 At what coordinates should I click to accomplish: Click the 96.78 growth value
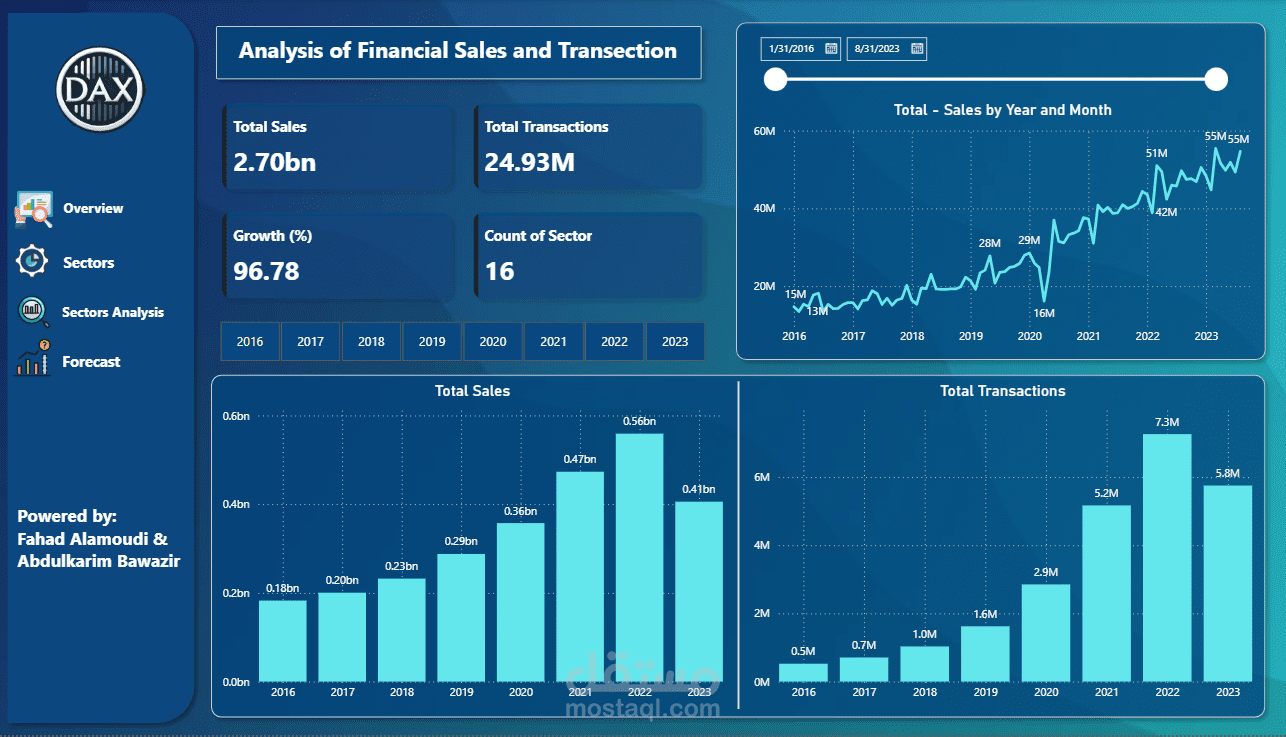click(x=266, y=271)
